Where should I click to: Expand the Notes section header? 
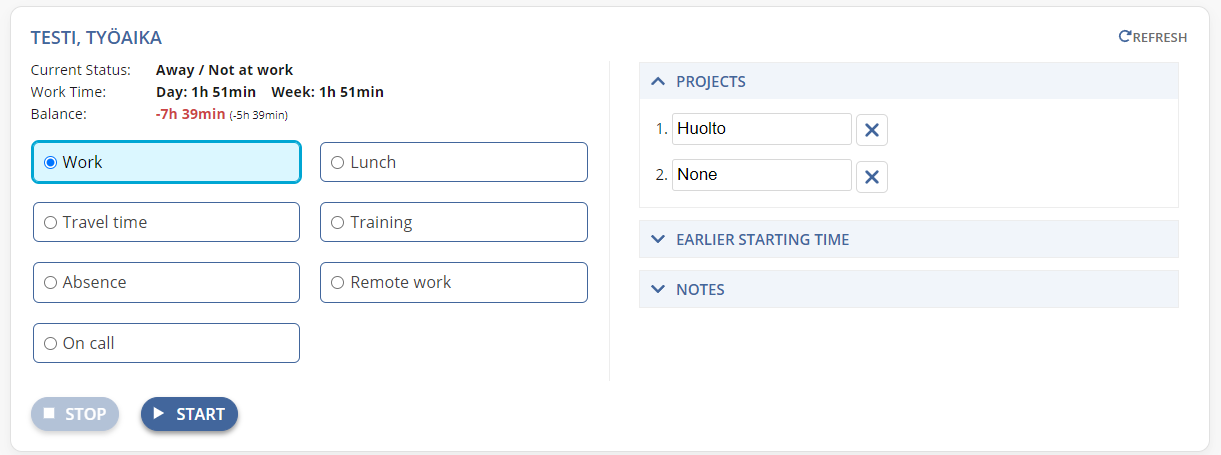tap(909, 289)
